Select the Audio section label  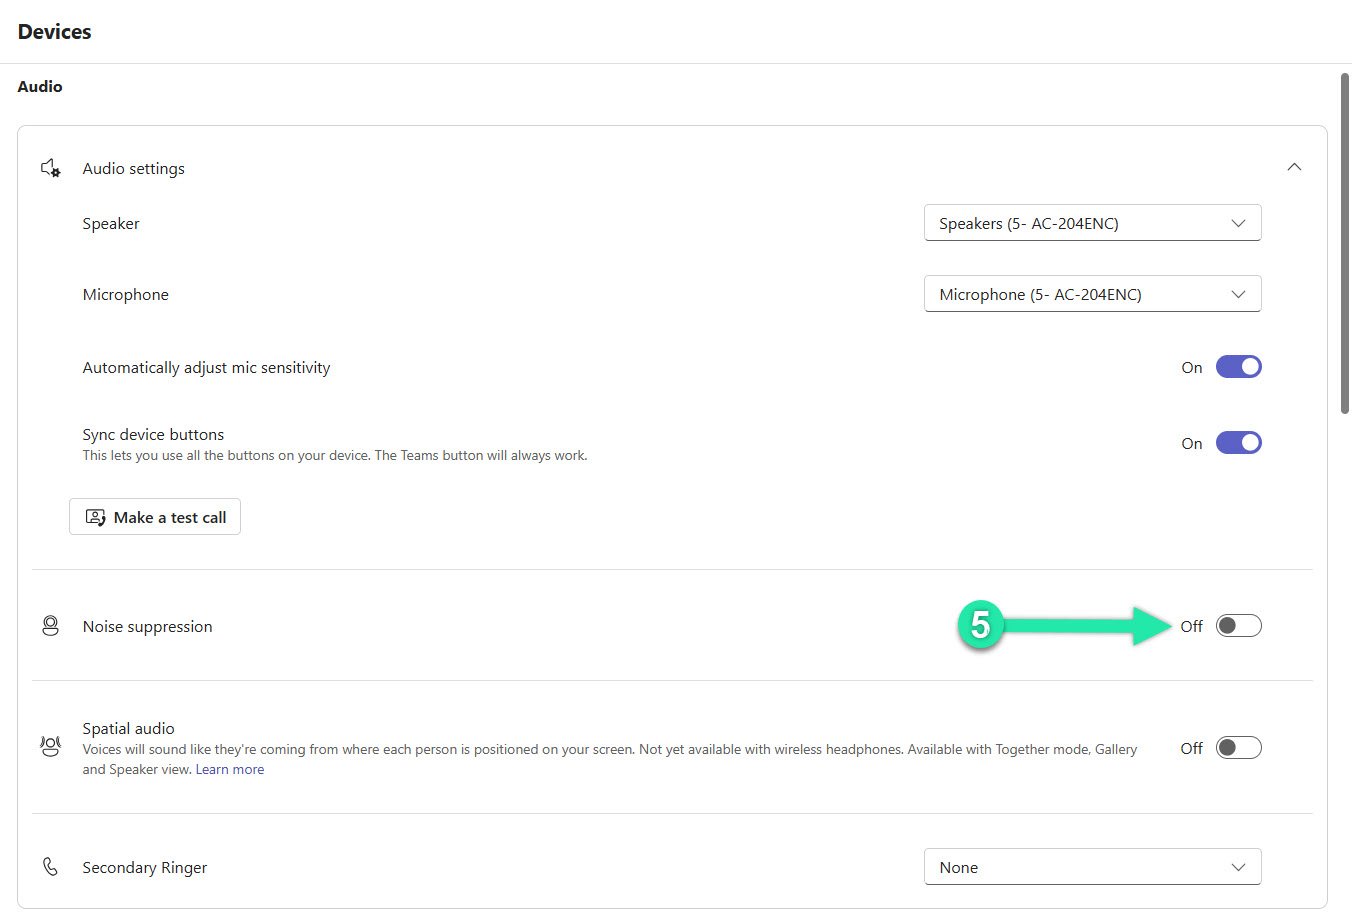tap(39, 86)
